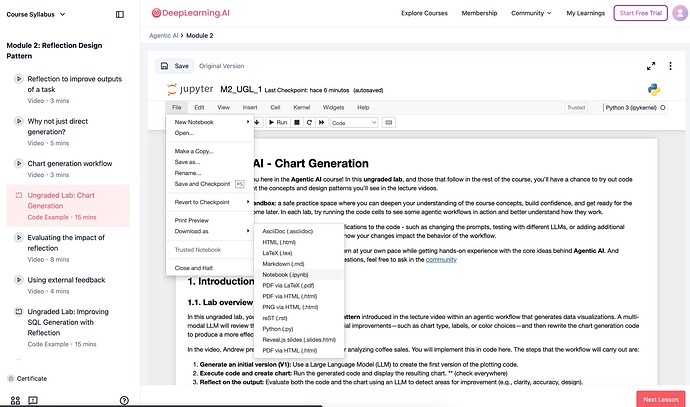690x407 pixels.
Task: Select Notebook (.ipynb) download option
Action: click(299, 275)
